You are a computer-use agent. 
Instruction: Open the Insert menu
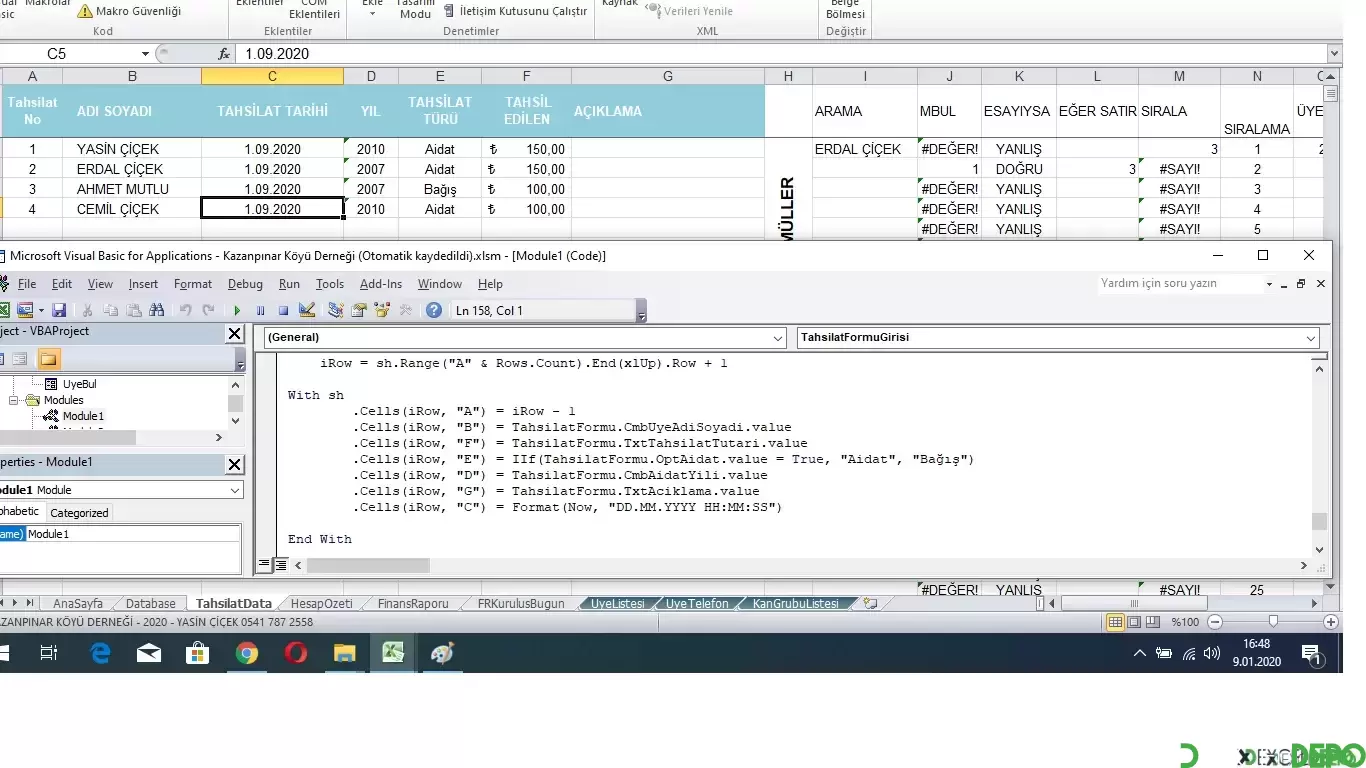tap(143, 284)
